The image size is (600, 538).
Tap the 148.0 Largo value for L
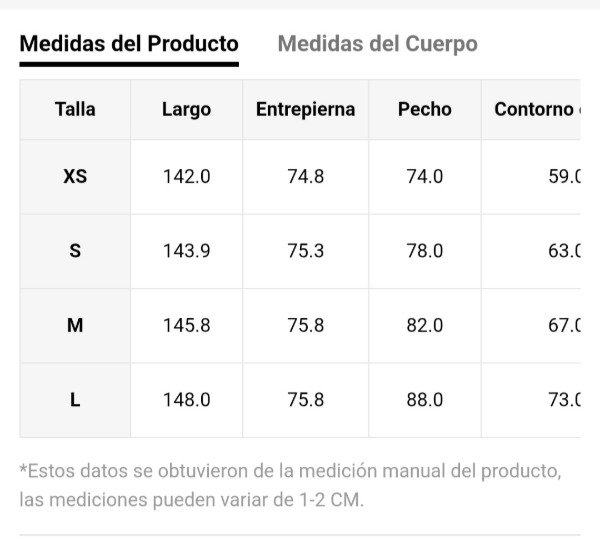pos(186,400)
